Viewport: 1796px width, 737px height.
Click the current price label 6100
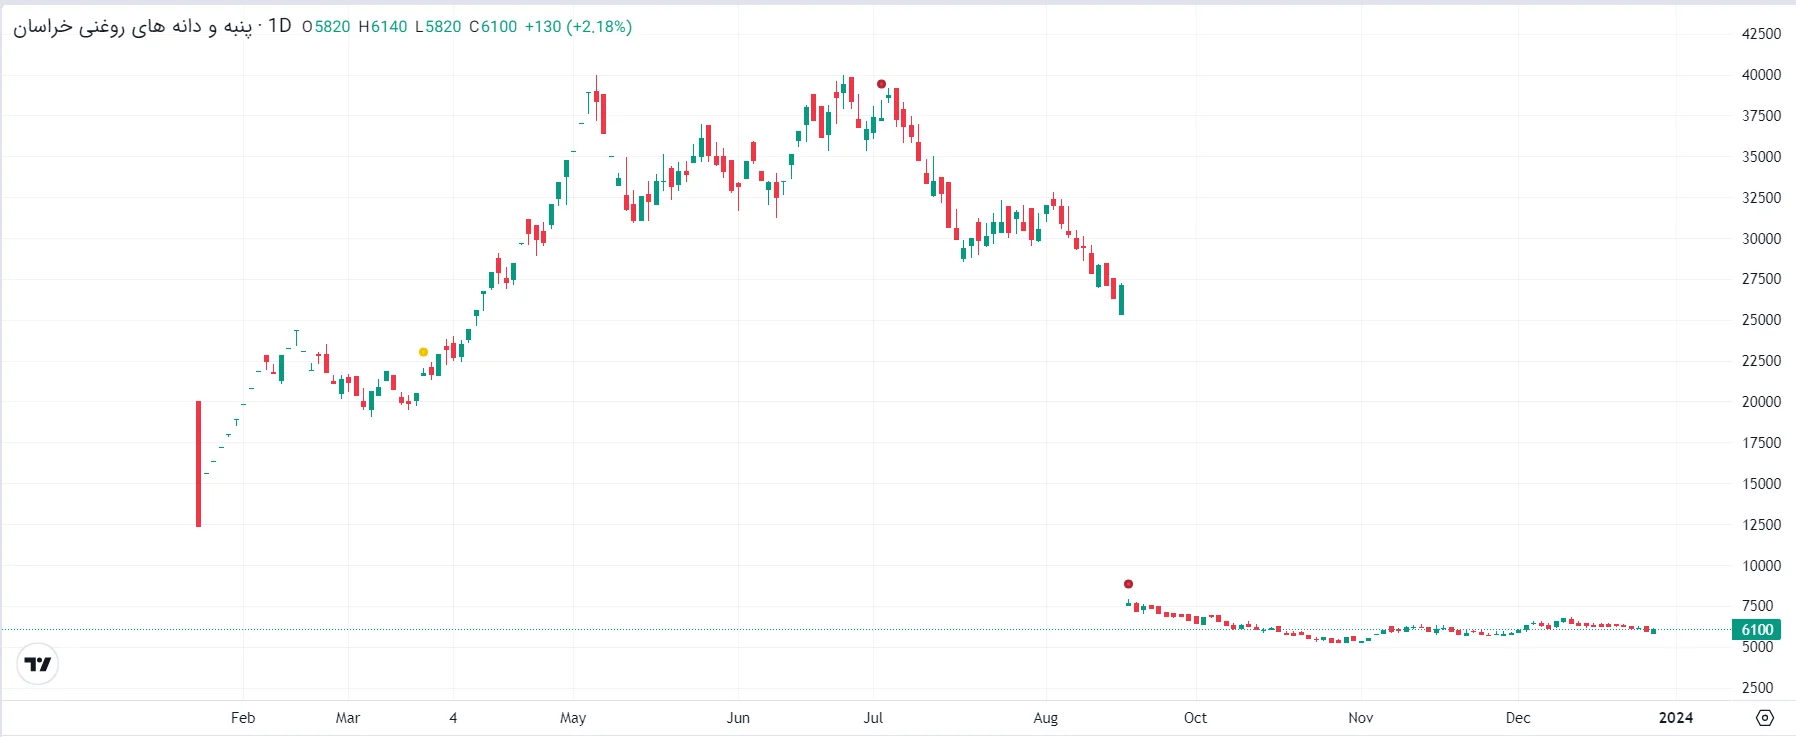(1756, 630)
